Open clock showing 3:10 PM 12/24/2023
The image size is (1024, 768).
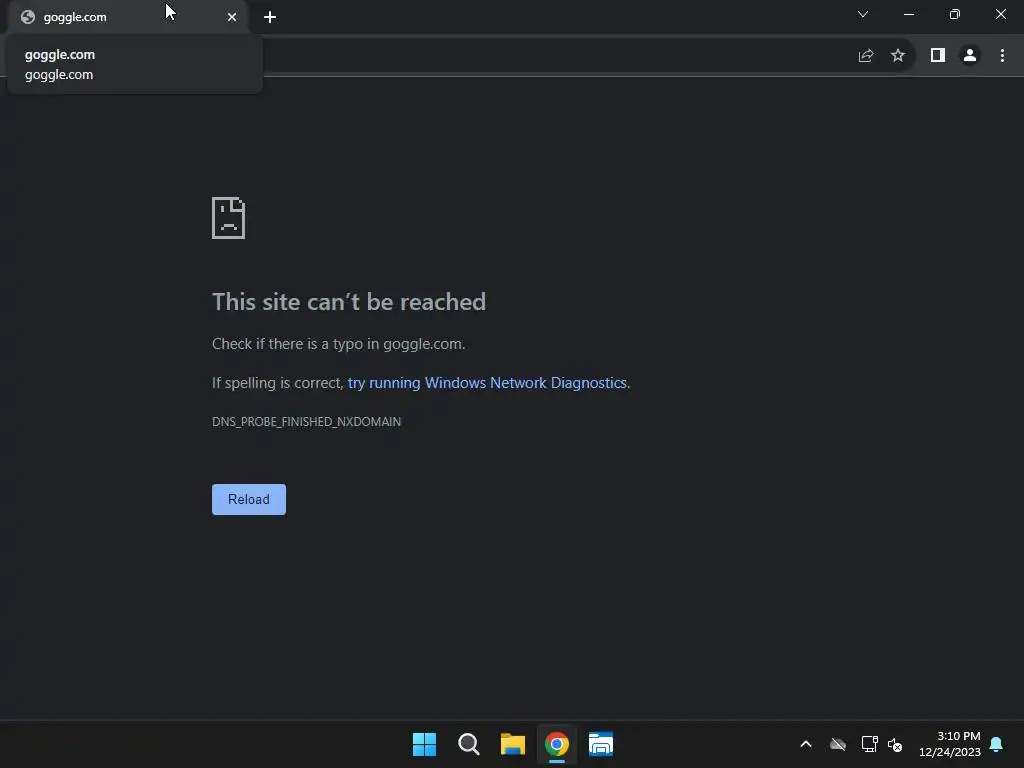[x=950, y=744]
